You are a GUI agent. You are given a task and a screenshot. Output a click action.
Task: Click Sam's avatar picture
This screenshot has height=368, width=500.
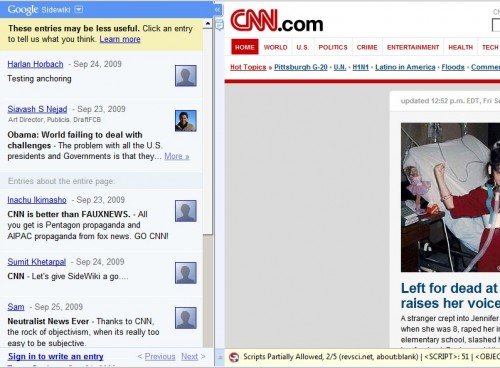pos(186,318)
